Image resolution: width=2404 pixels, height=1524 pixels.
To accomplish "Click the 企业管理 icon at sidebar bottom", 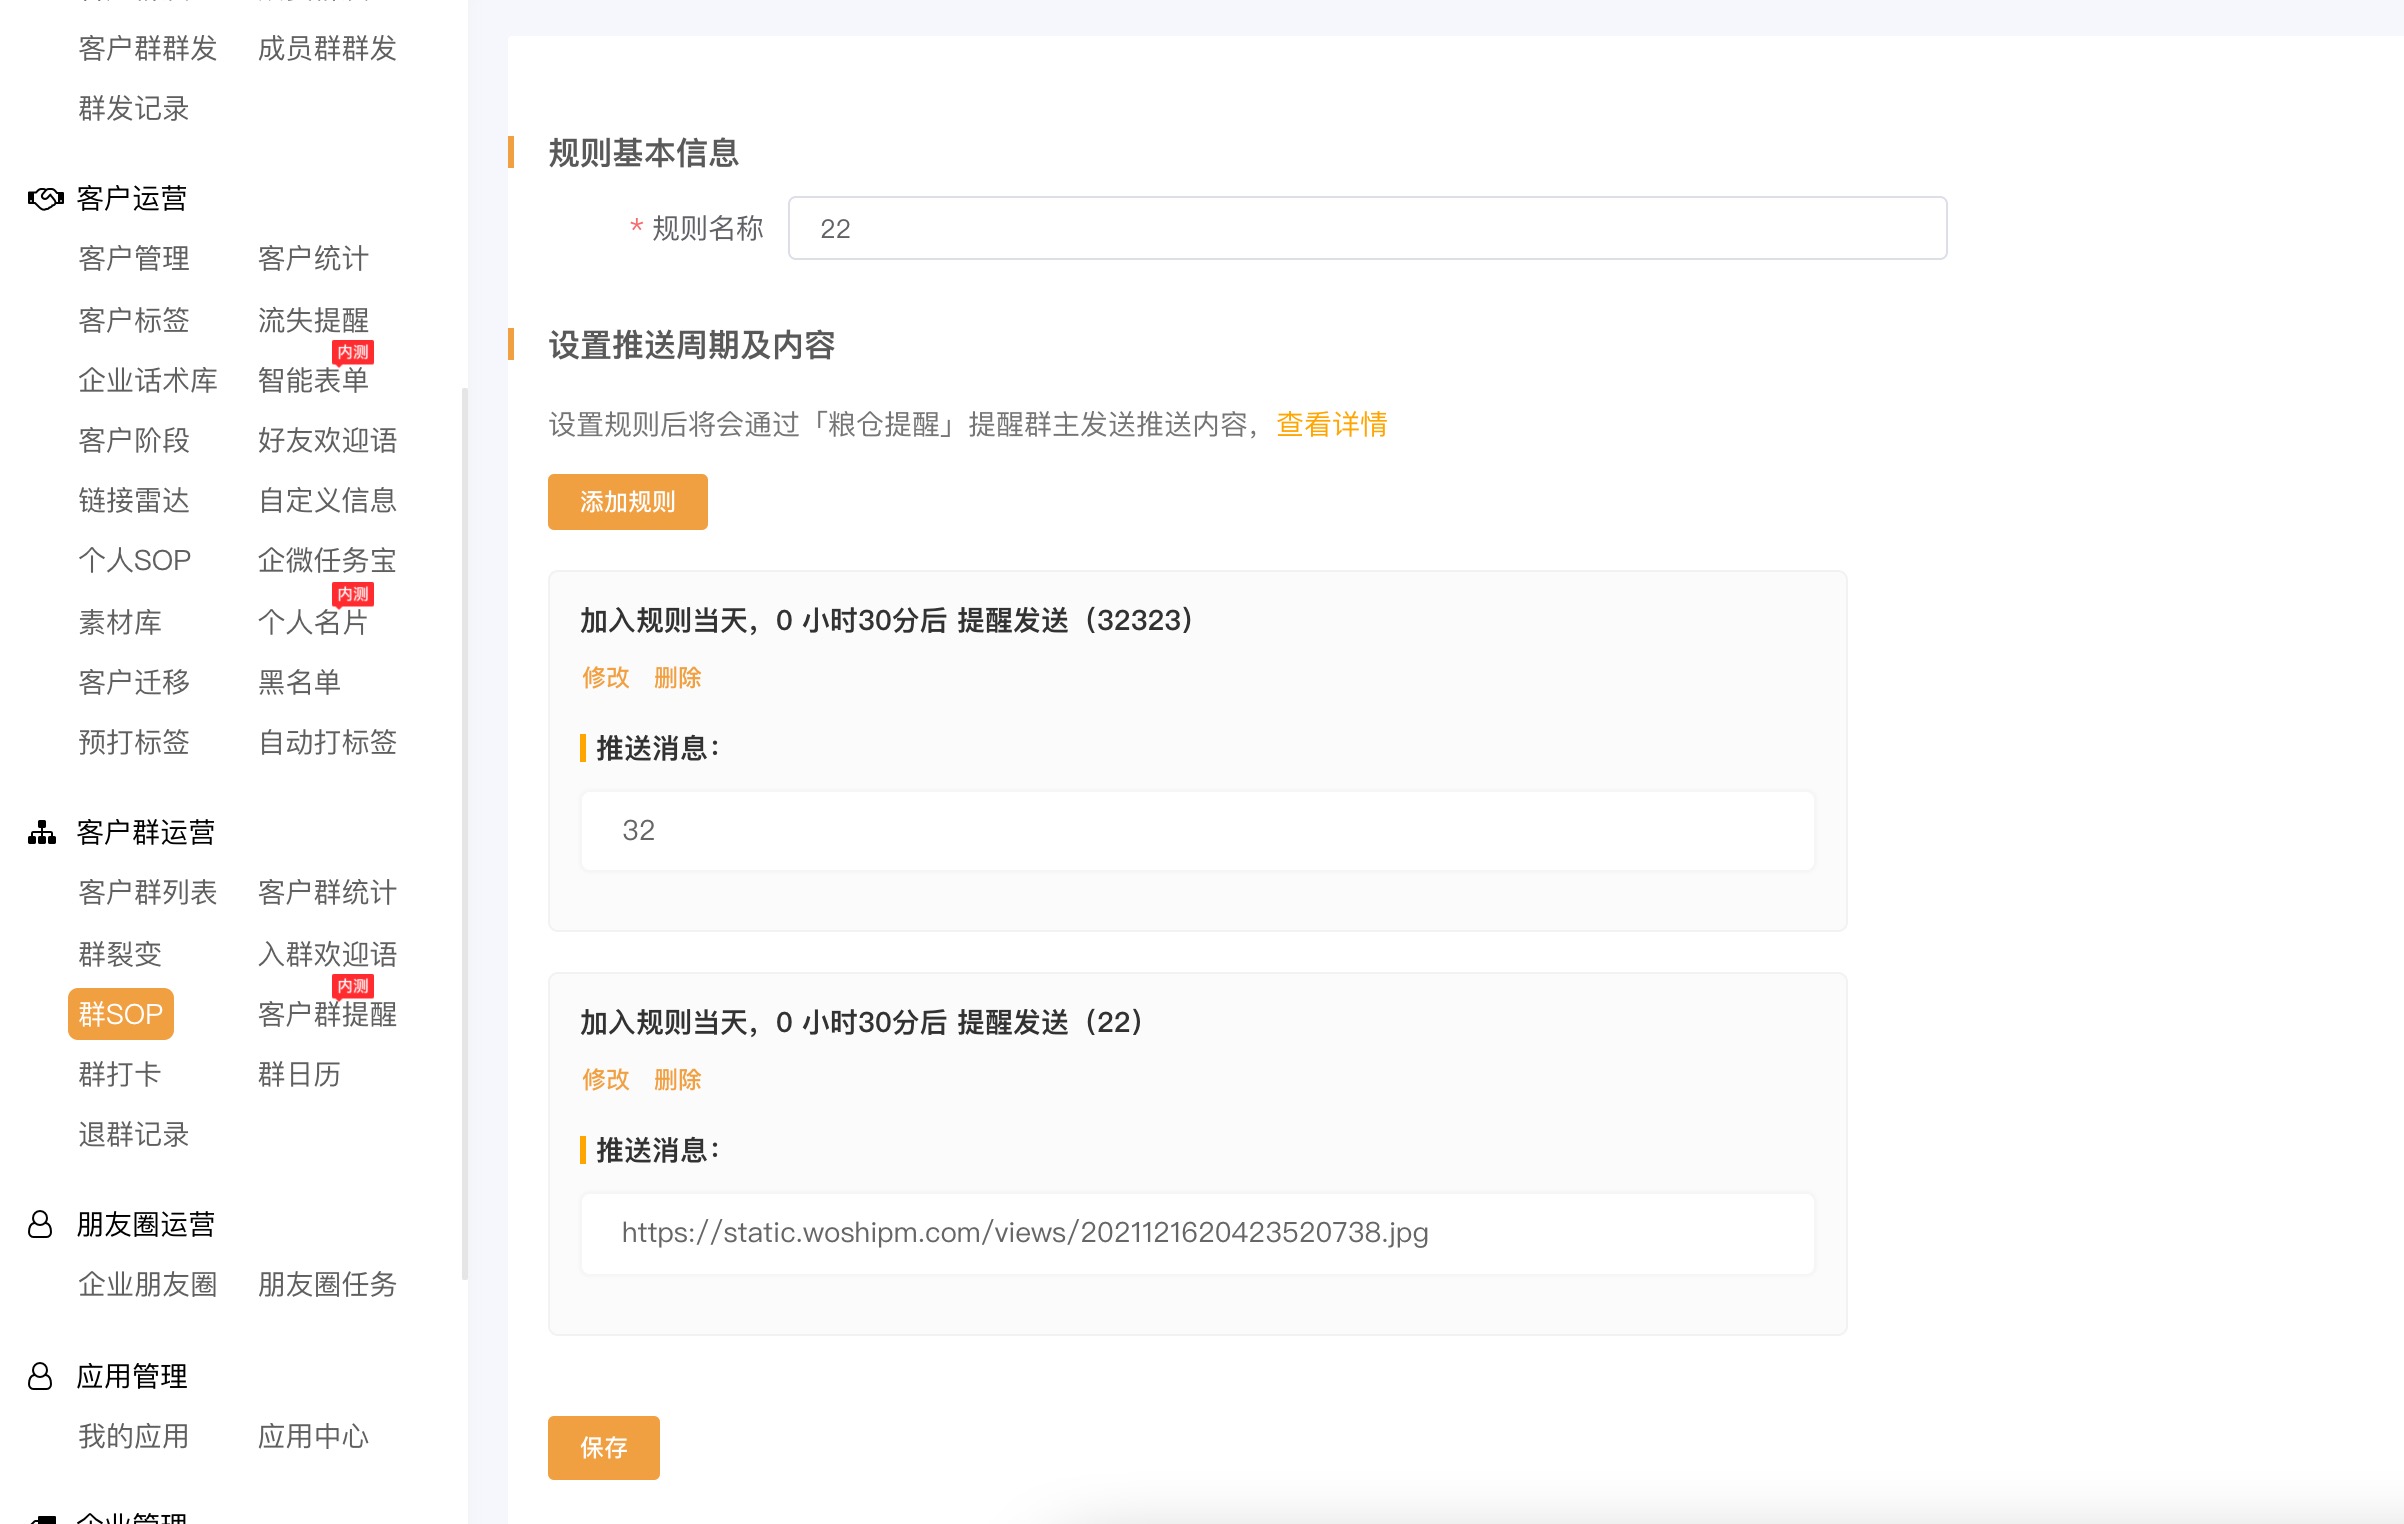I will click(x=40, y=1516).
